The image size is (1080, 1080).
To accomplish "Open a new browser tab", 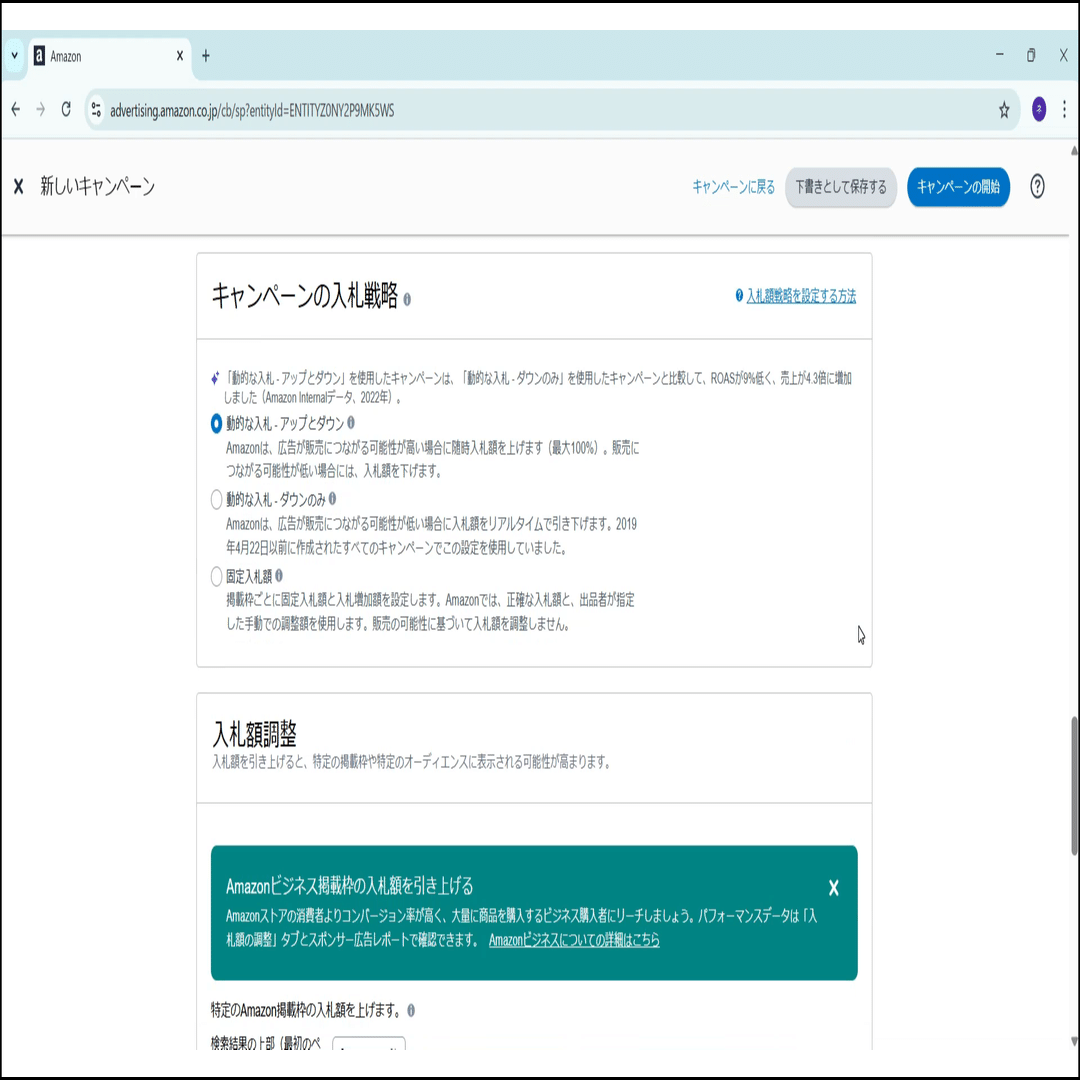I will point(205,56).
